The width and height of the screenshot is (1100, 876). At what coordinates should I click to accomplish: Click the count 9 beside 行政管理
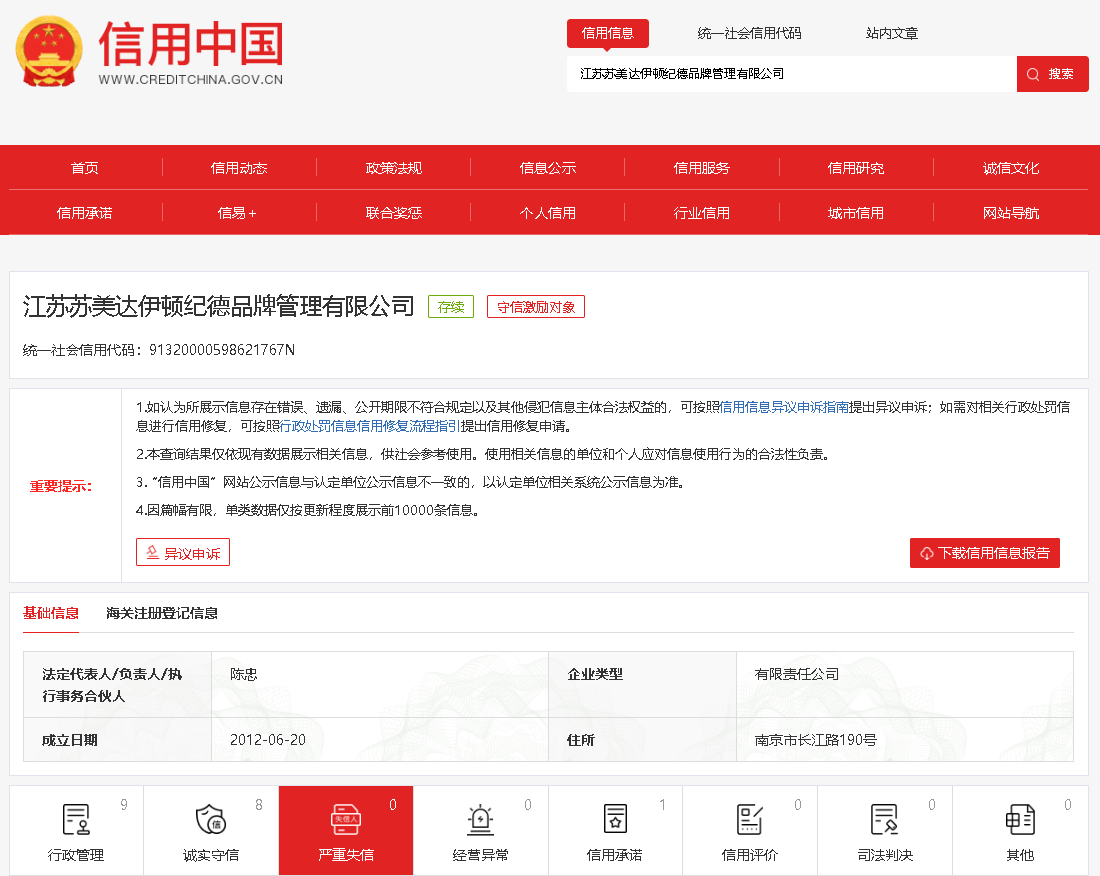click(x=123, y=804)
